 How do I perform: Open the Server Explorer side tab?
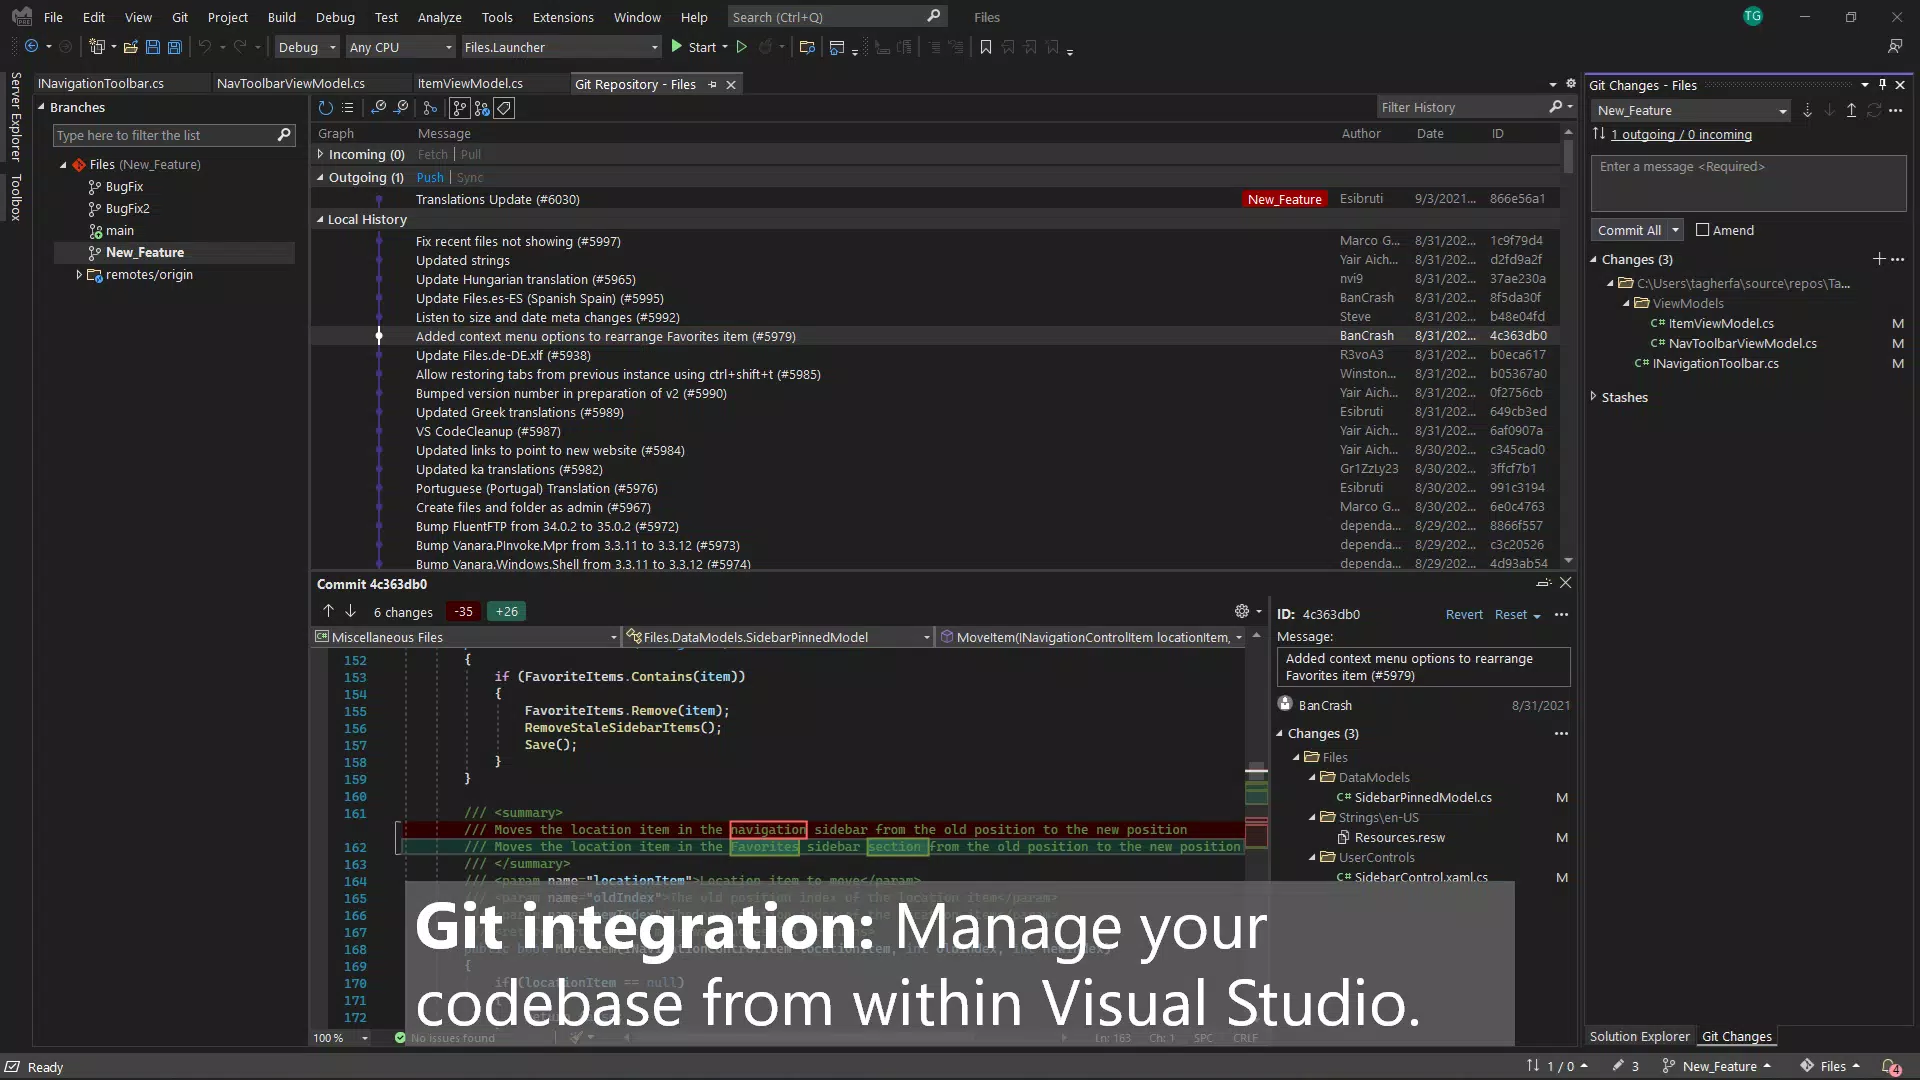pyautogui.click(x=16, y=117)
